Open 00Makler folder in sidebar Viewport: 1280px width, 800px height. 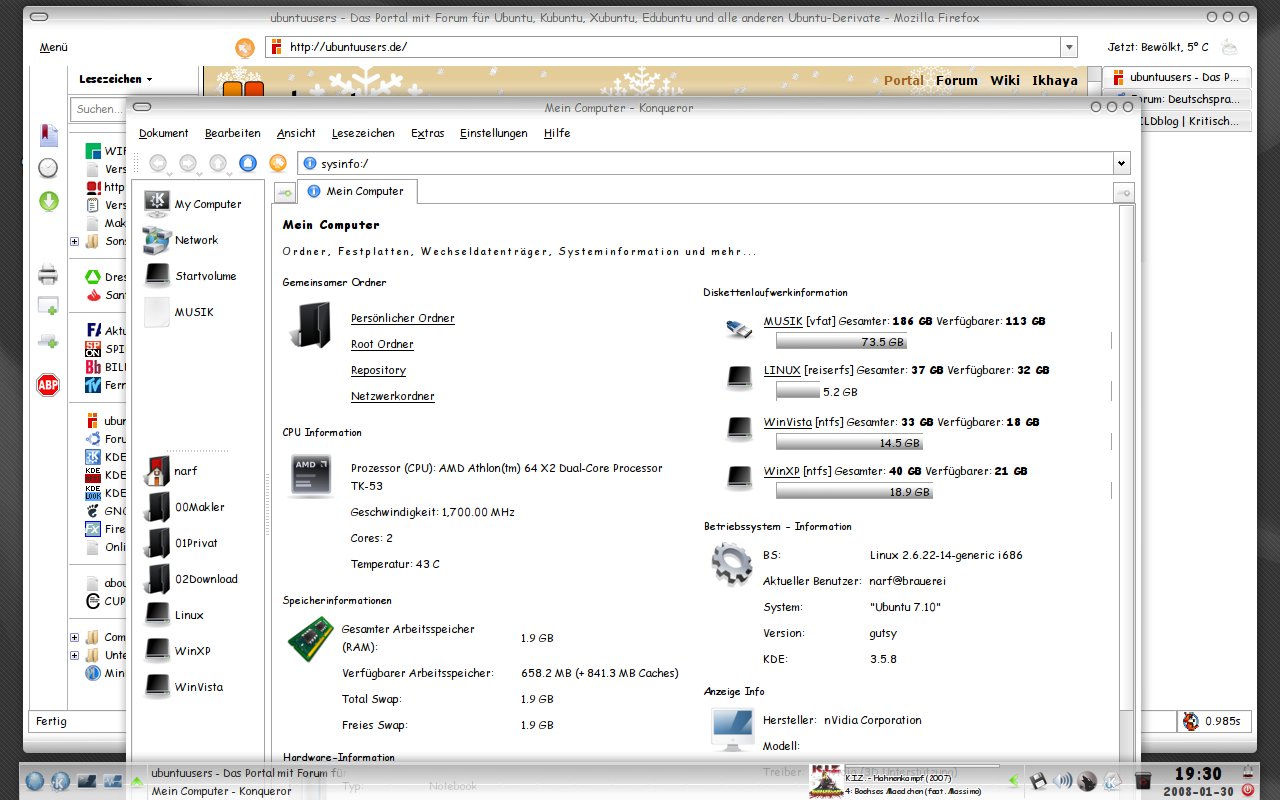coord(185,507)
